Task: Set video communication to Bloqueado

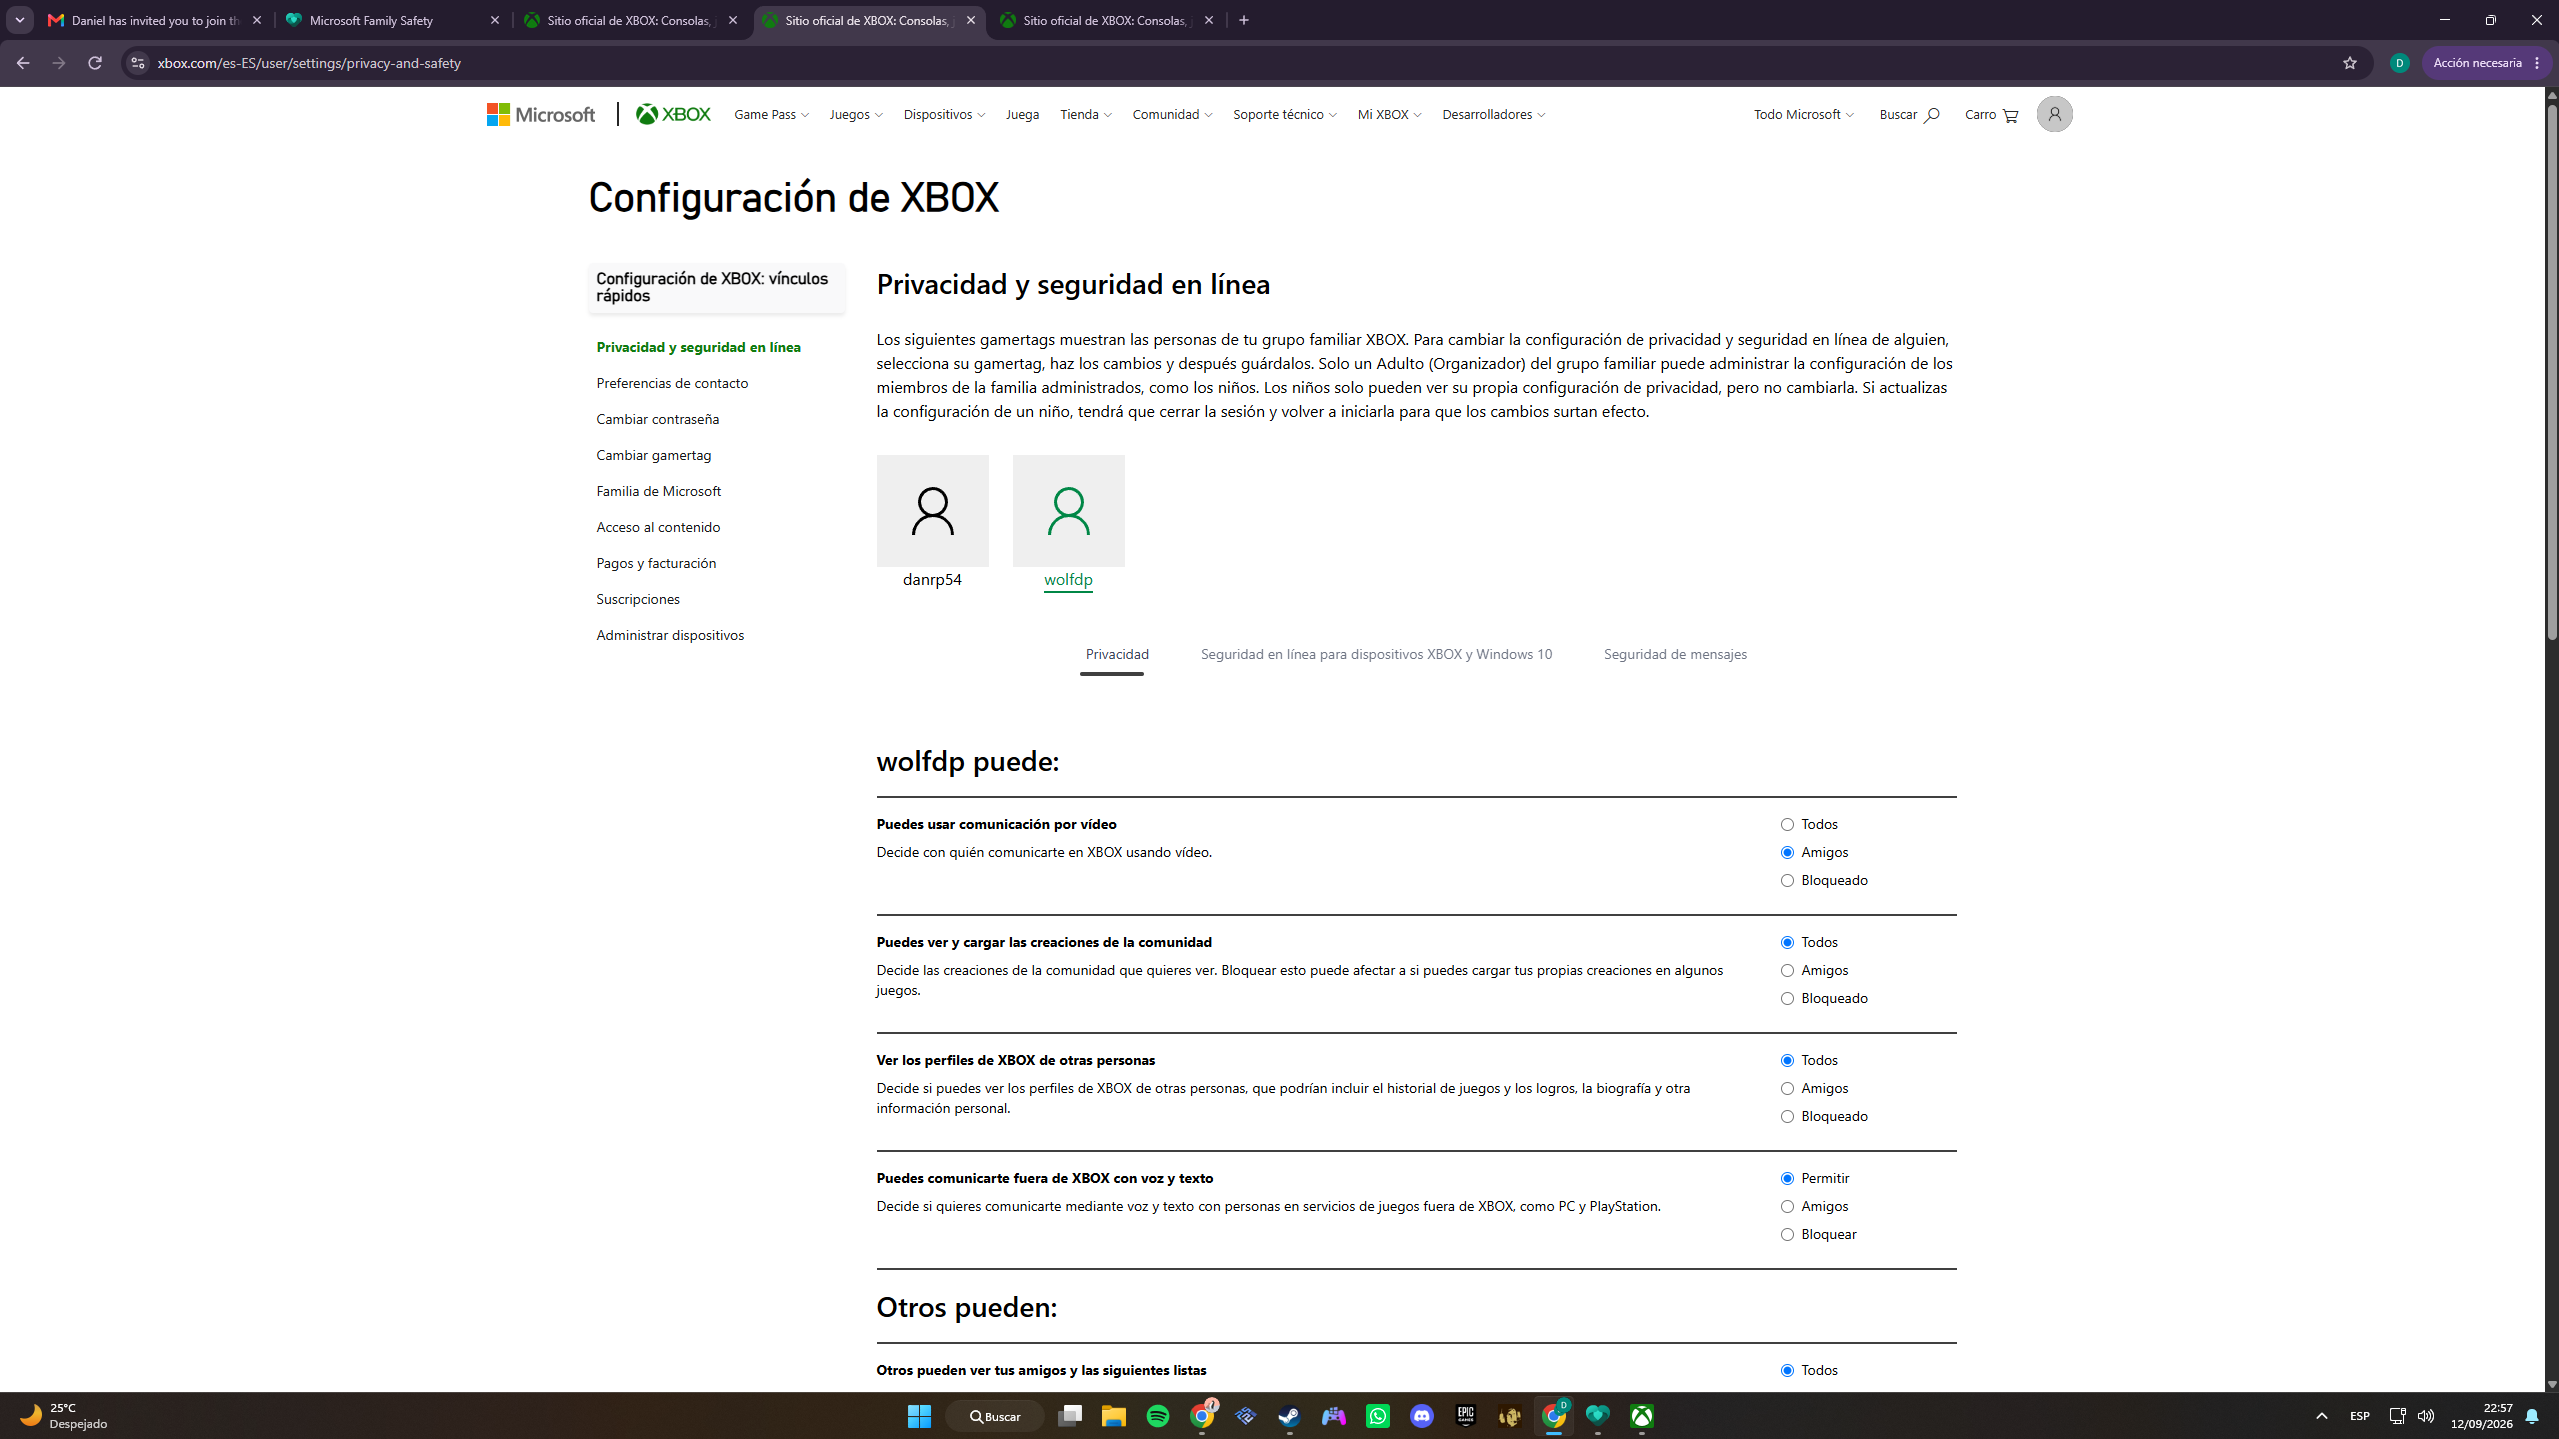Action: click(x=1787, y=881)
